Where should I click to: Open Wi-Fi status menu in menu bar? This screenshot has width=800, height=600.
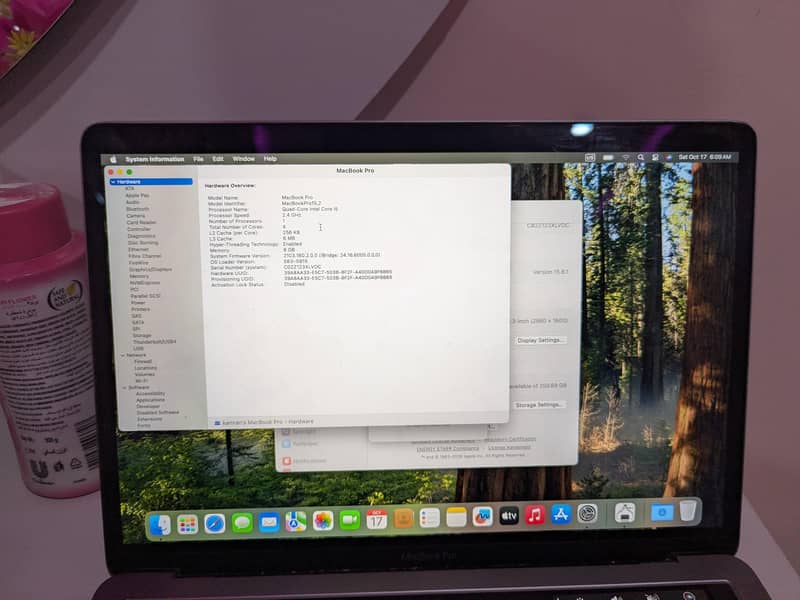pyautogui.click(x=626, y=158)
